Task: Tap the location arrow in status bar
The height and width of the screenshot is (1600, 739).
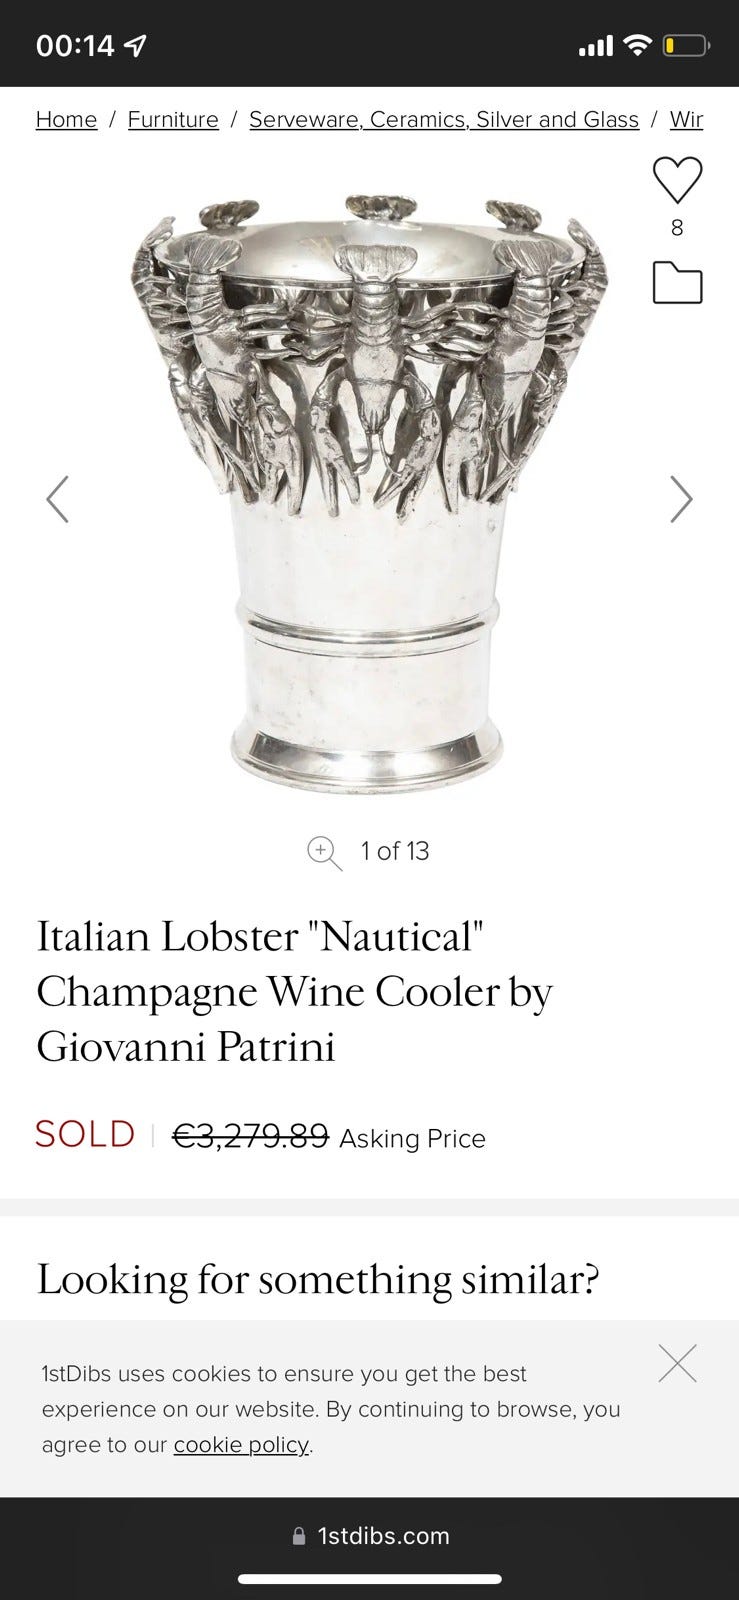Action: coord(136,45)
